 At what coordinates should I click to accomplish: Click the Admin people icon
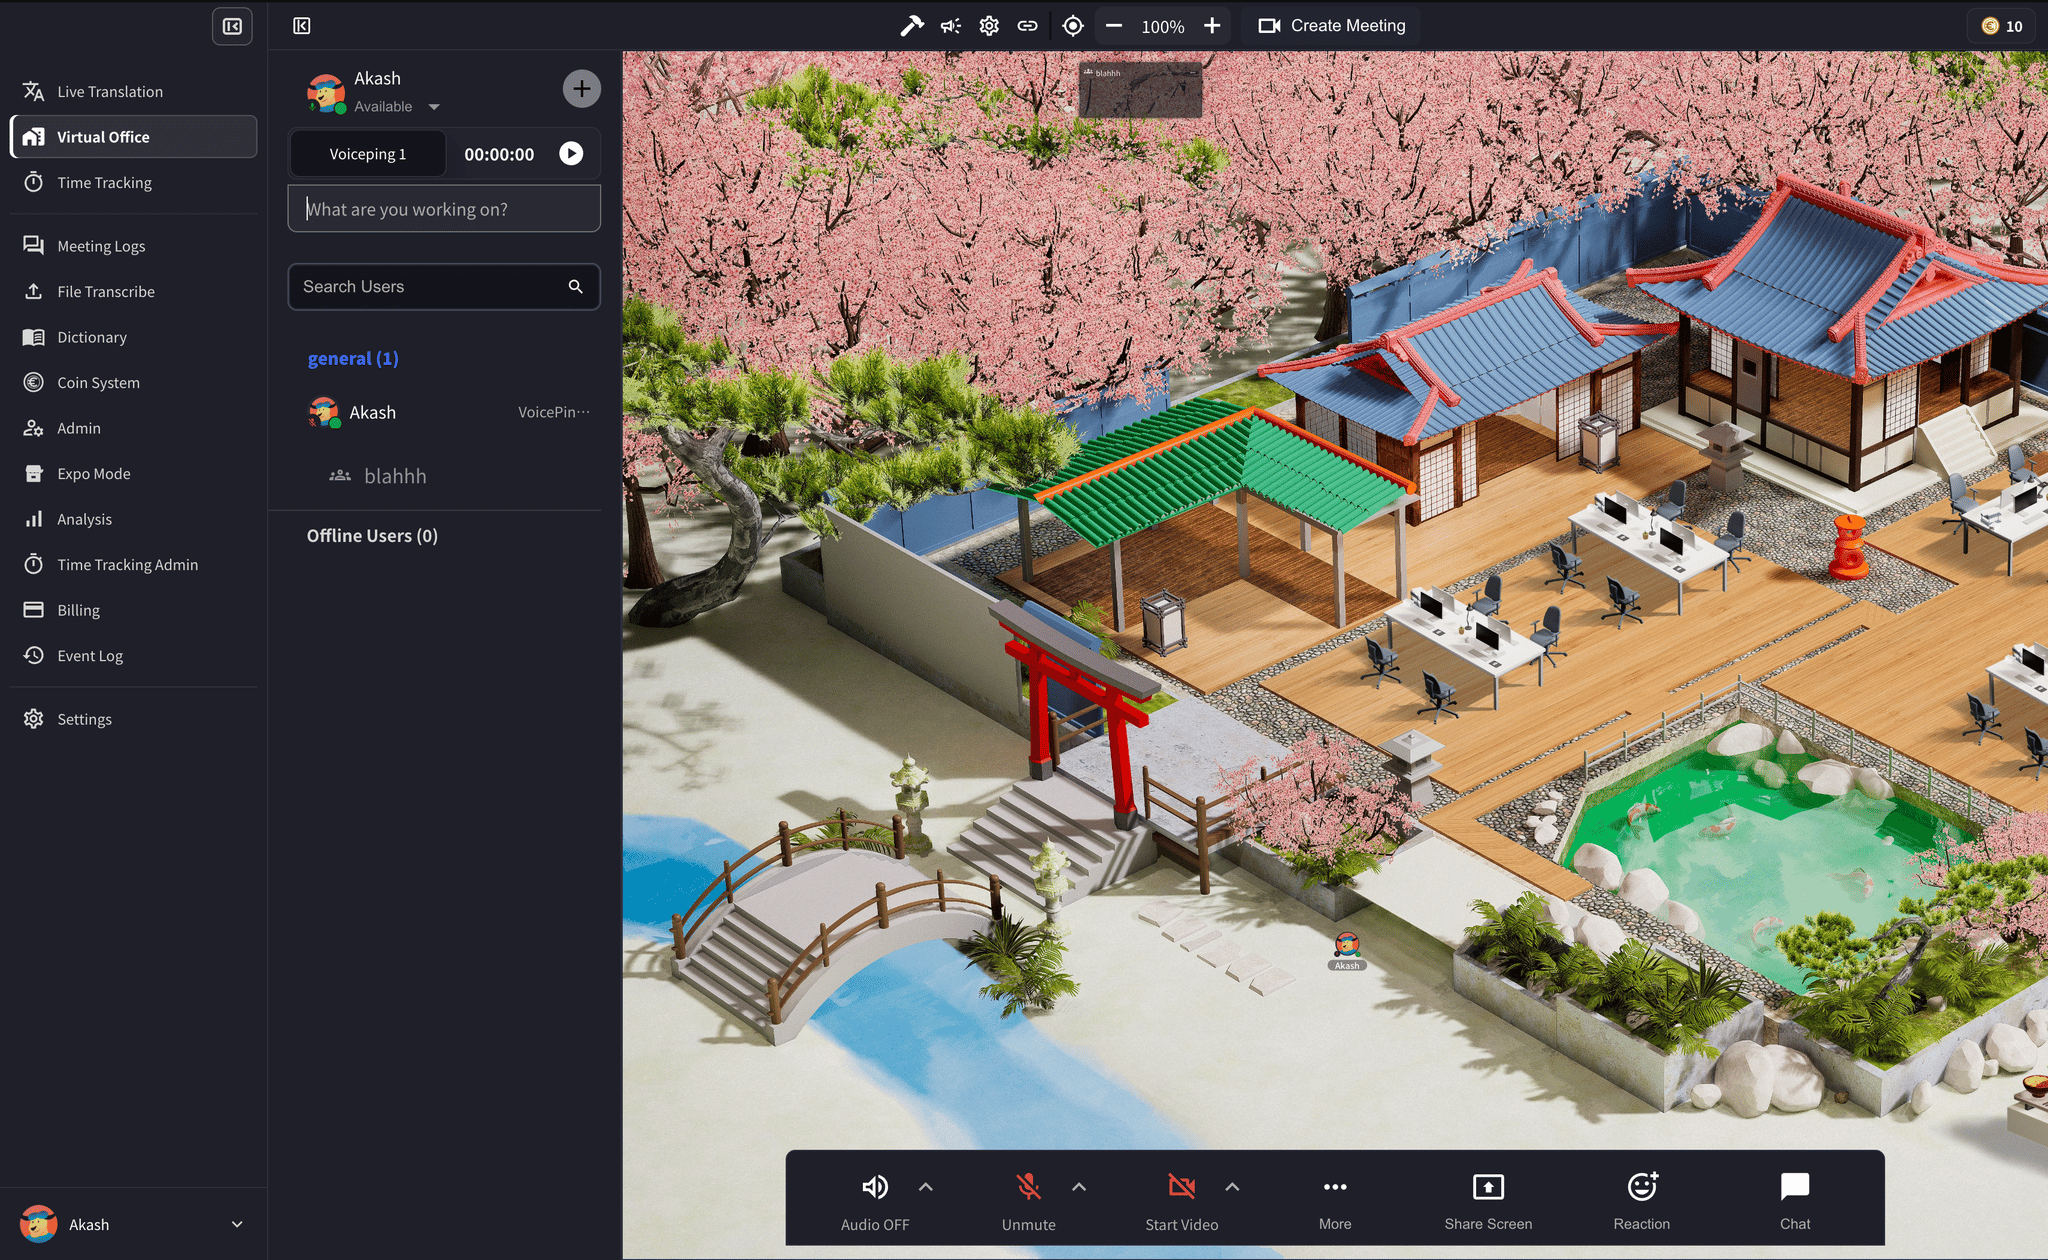33,428
